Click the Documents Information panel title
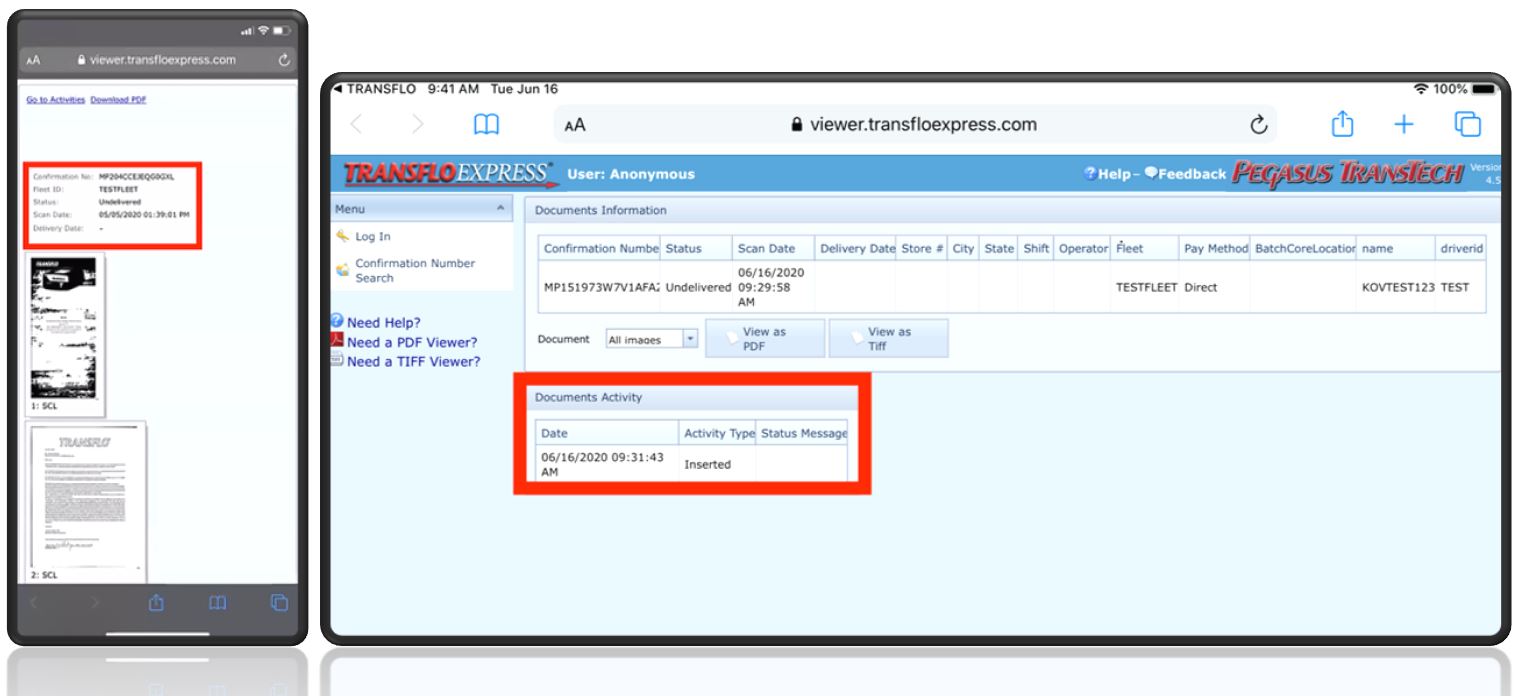The width and height of the screenshot is (1517, 696). (602, 210)
